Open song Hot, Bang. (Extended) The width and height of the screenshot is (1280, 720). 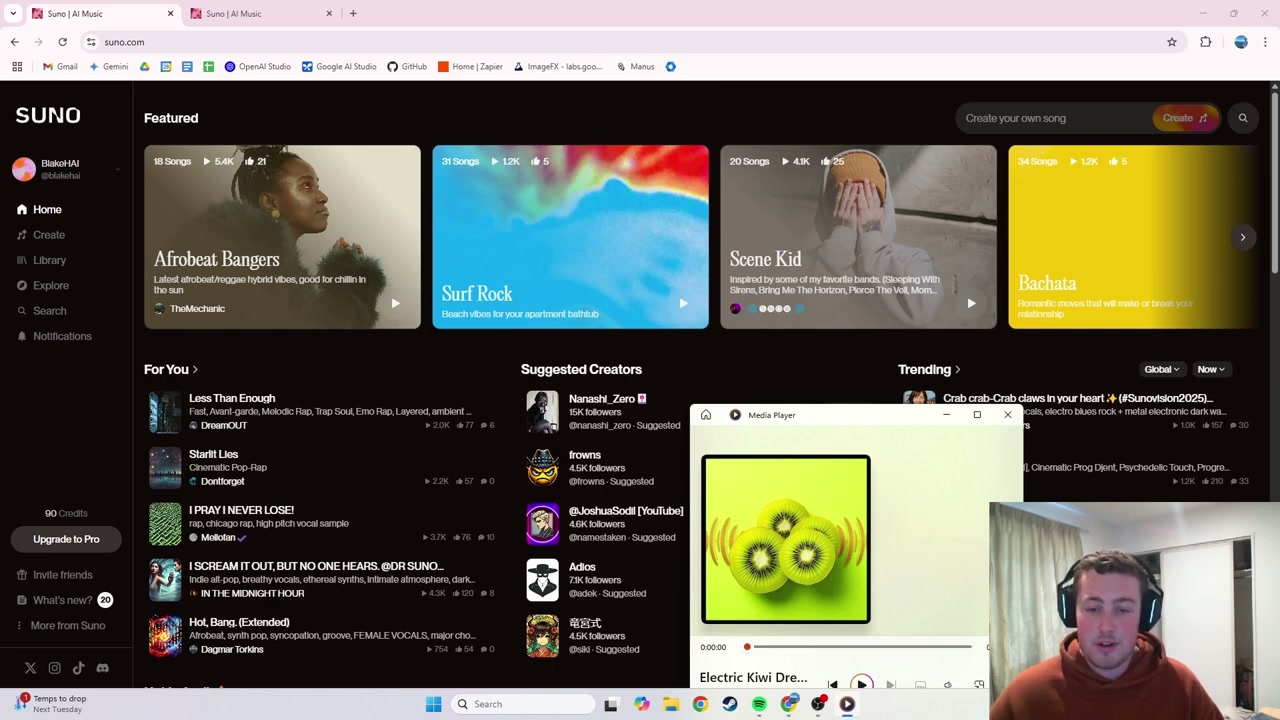click(239, 622)
